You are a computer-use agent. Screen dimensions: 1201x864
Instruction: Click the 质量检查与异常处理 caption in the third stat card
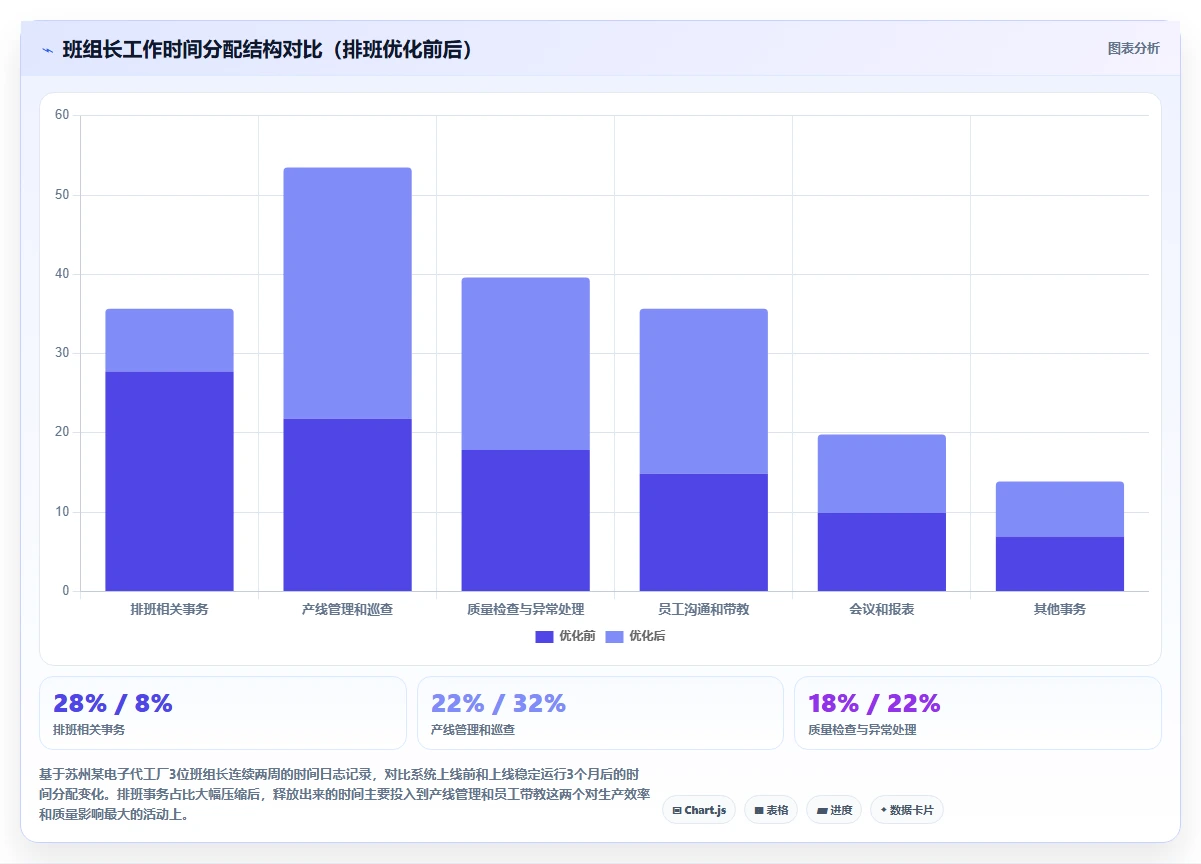[862, 730]
